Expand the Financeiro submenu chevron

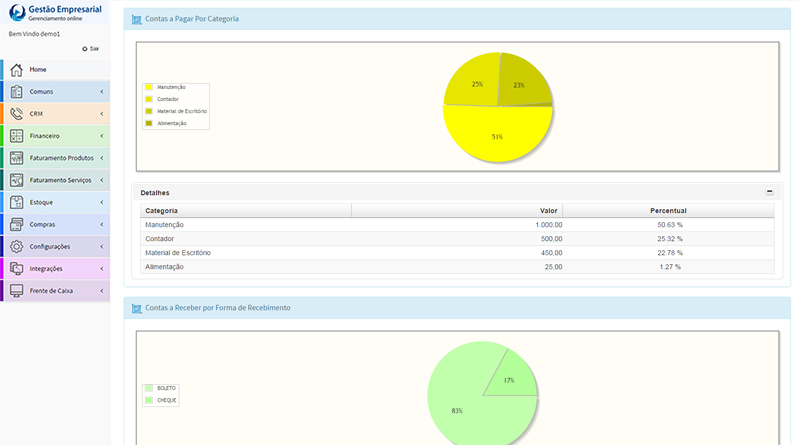101,136
